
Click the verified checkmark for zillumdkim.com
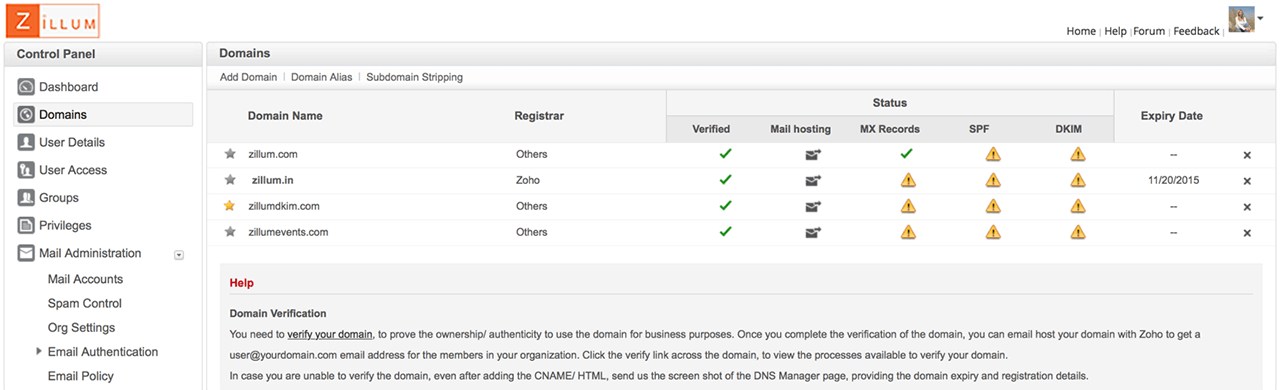726,206
